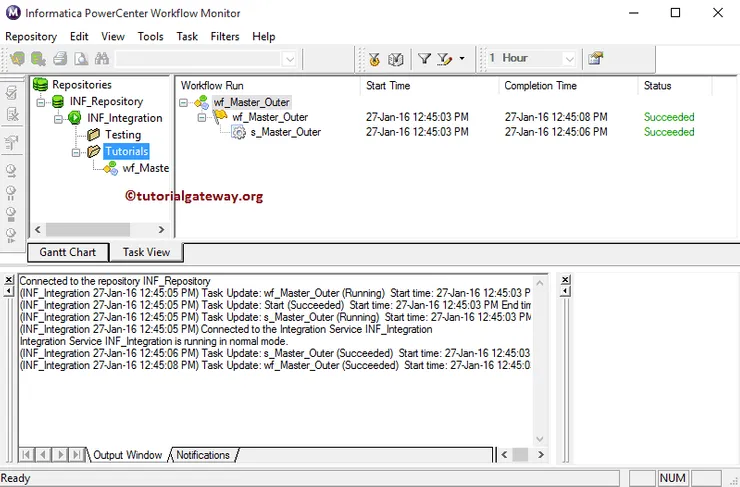
Task: Click the clock-with-stop-square icon in sidebar
Action: pos(11,214)
